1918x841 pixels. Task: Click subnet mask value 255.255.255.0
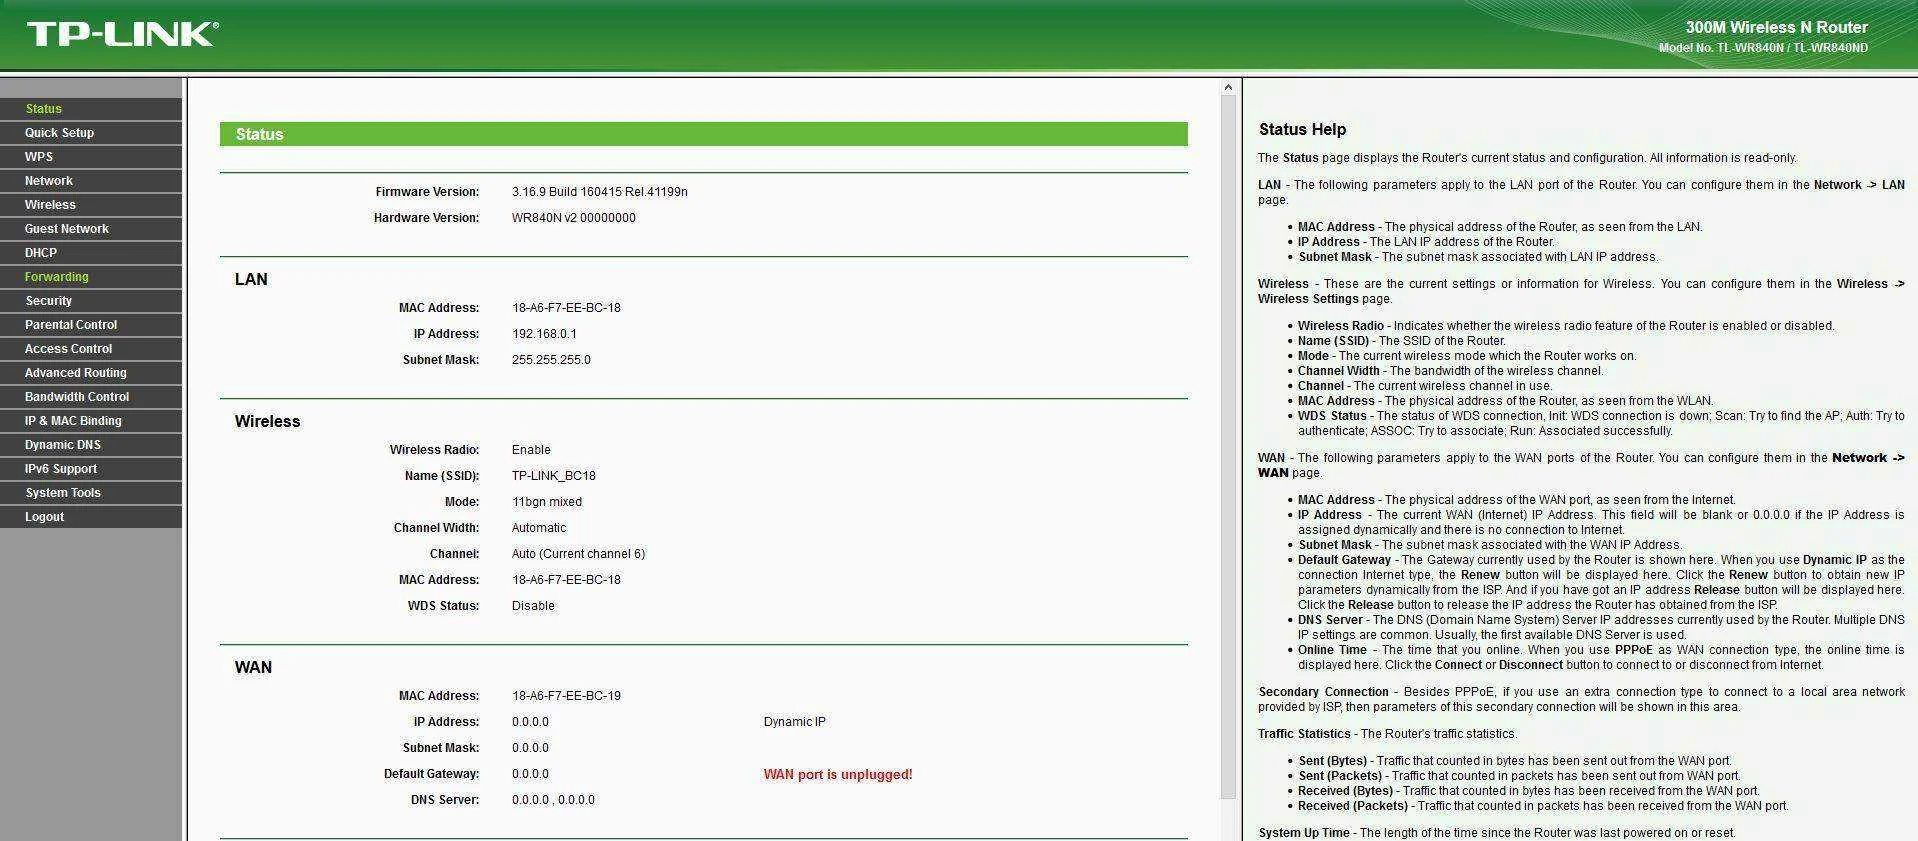click(551, 360)
